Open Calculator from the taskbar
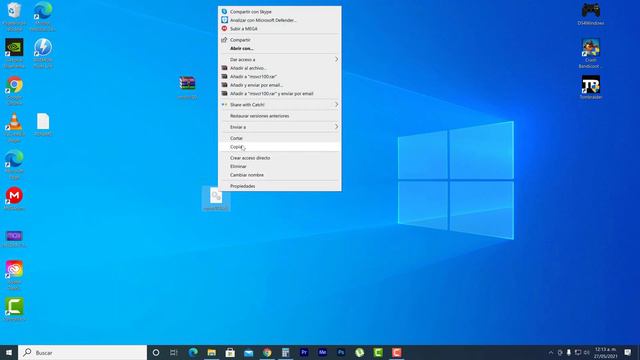The image size is (640, 360). tap(286, 353)
